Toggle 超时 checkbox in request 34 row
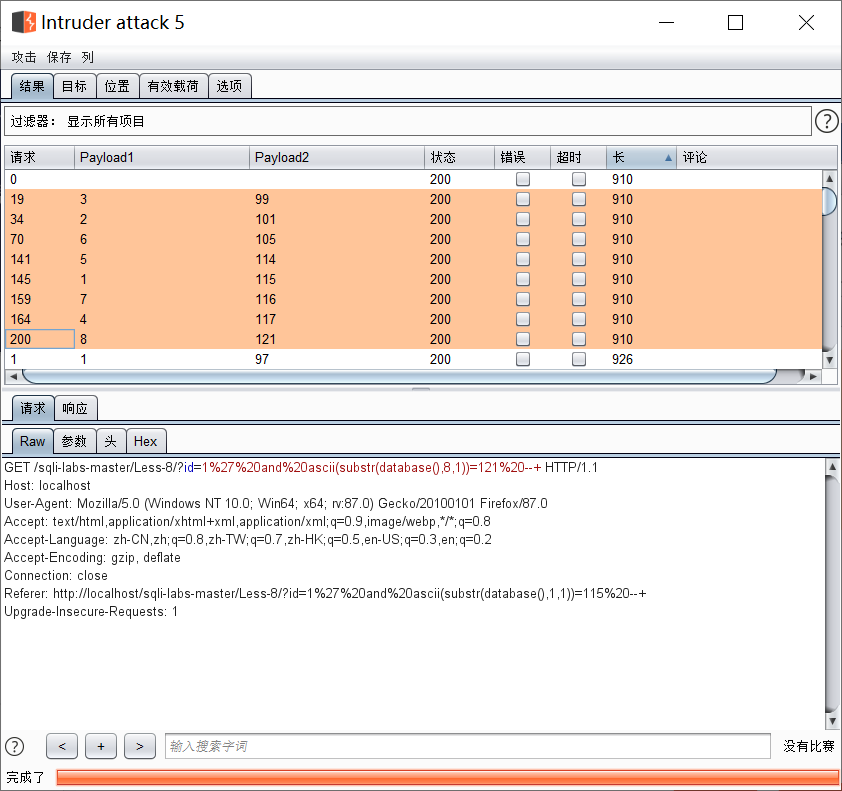 (x=578, y=219)
